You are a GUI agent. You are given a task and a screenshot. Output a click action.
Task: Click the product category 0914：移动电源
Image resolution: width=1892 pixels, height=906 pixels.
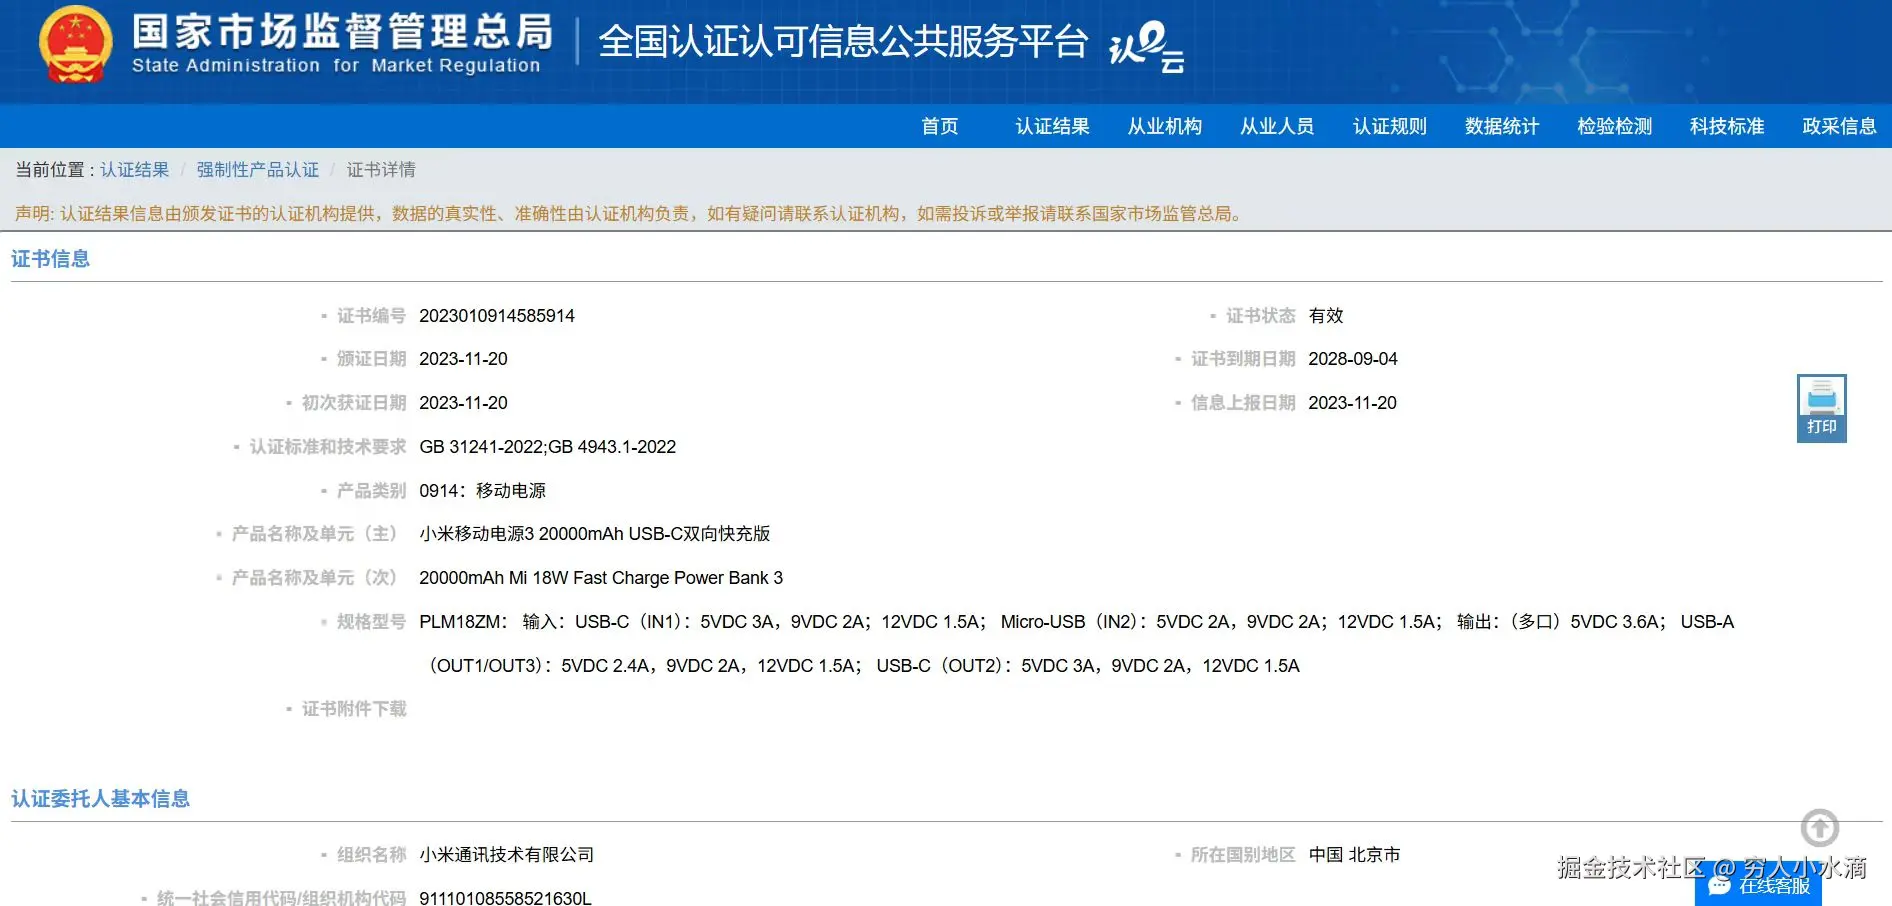[x=483, y=491]
